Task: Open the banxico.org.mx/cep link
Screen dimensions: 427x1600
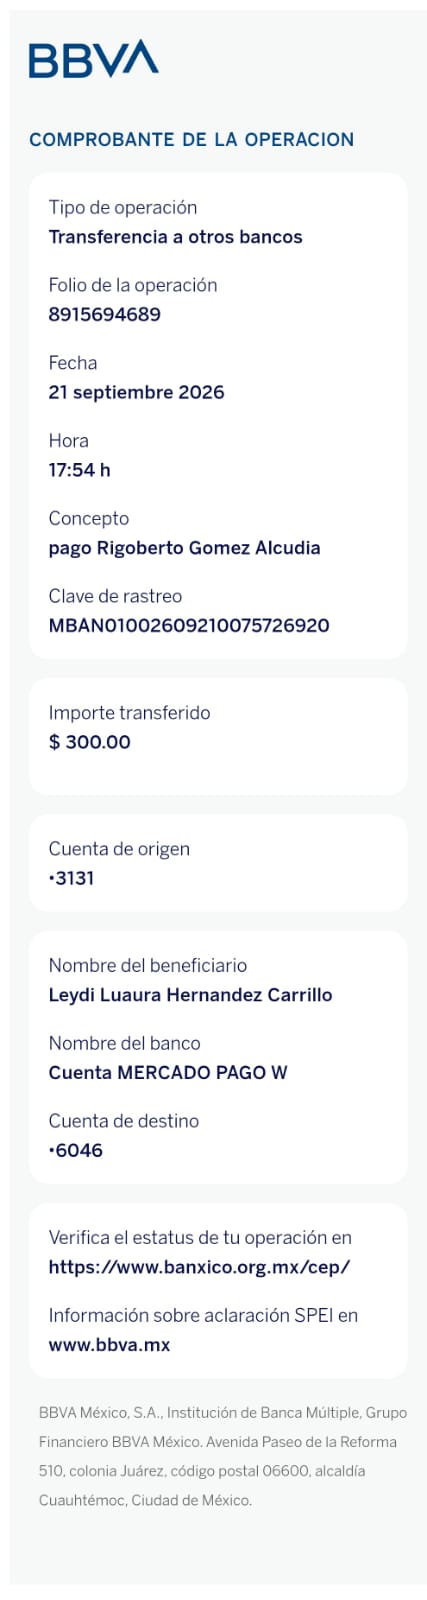Action: 199,1267
